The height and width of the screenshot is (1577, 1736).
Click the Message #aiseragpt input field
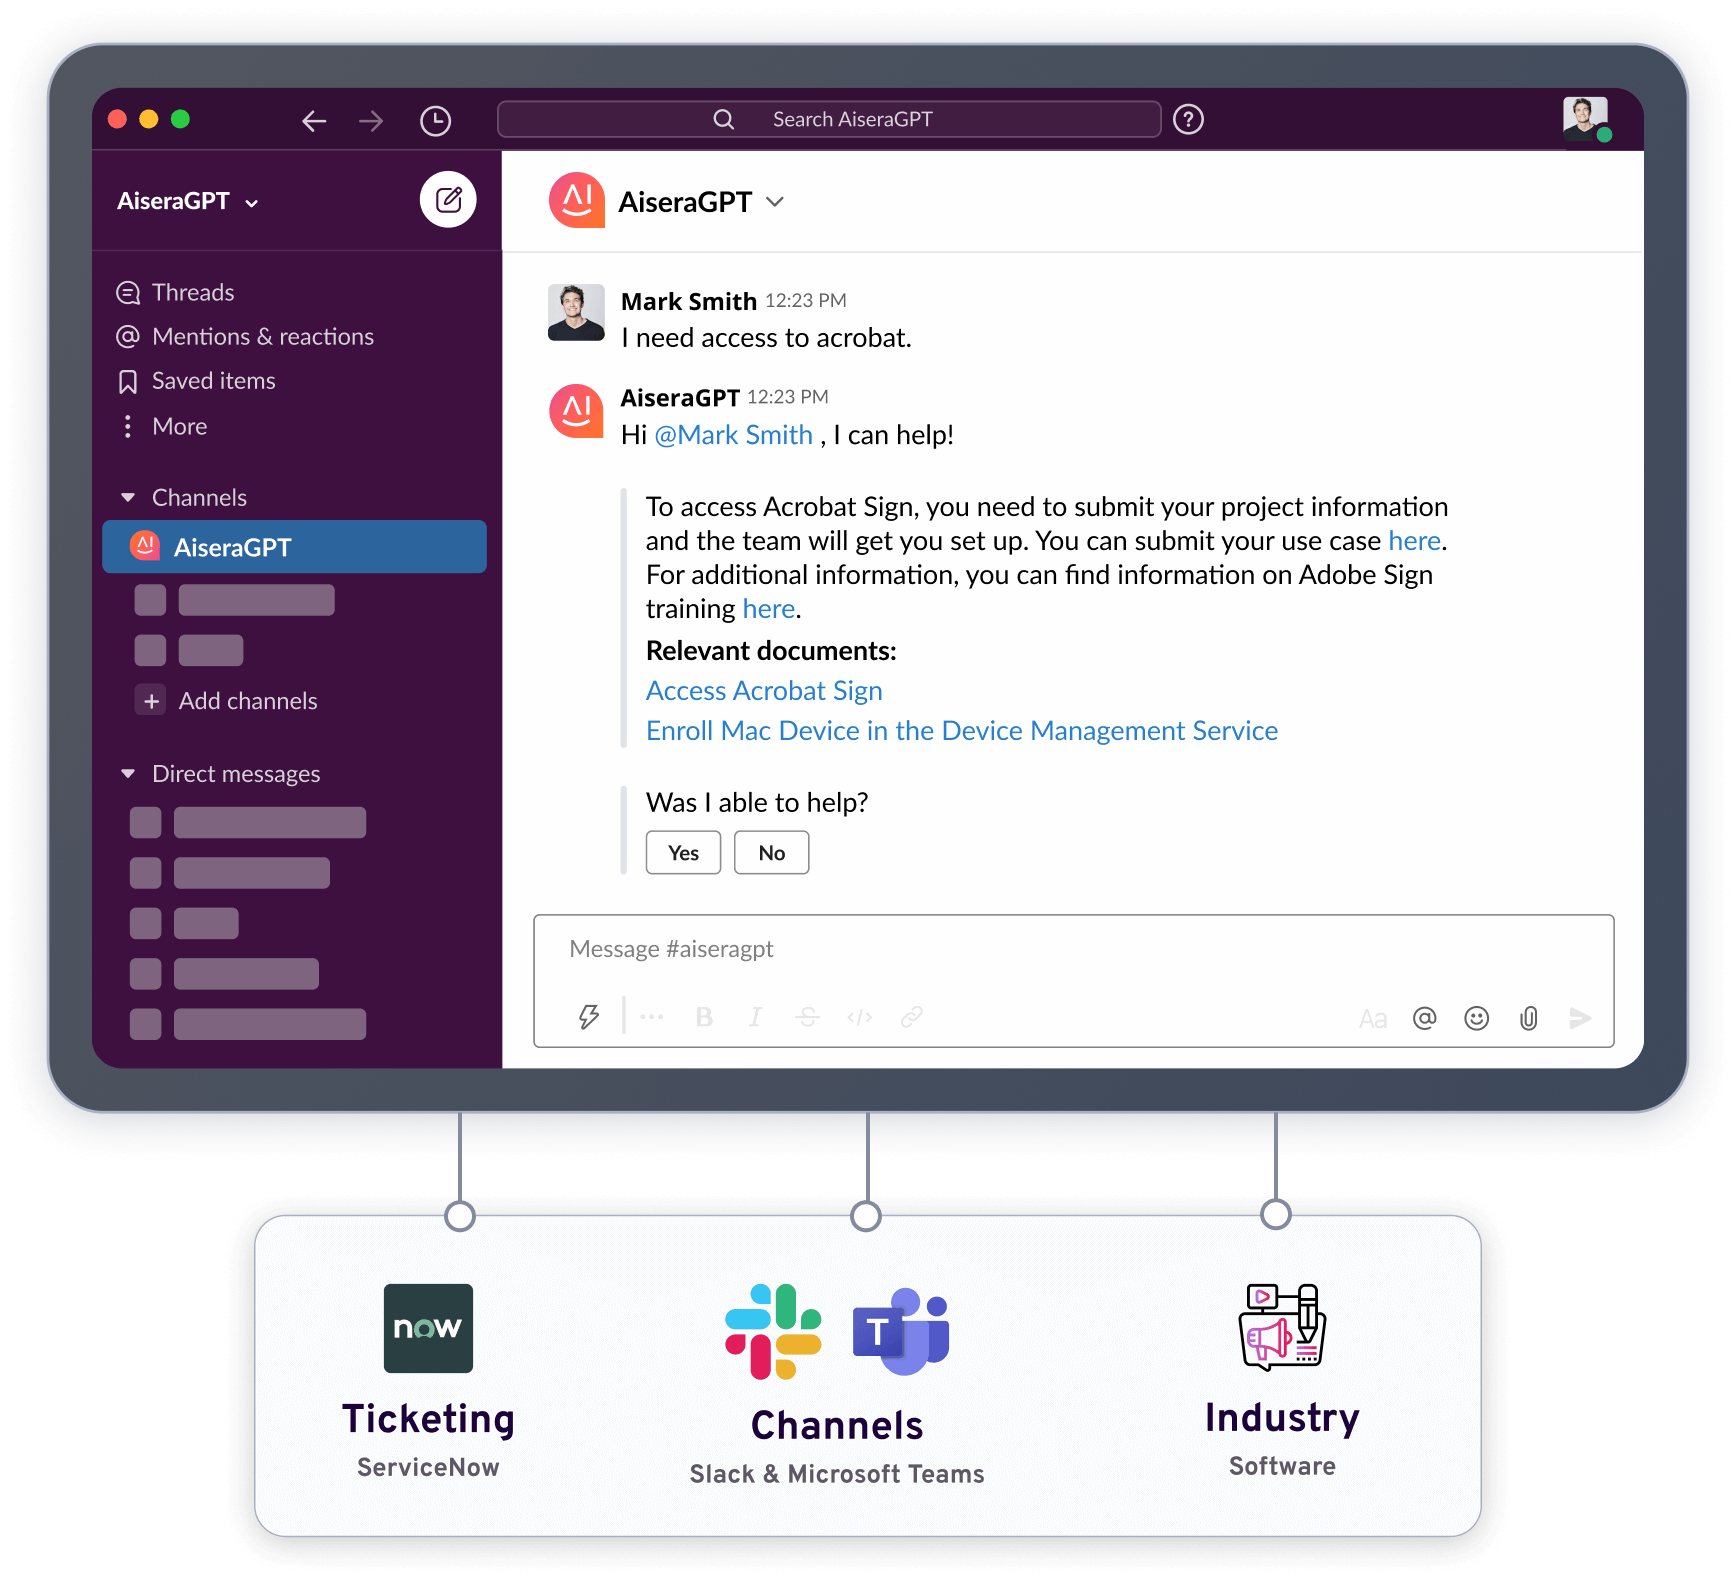click(x=1072, y=949)
